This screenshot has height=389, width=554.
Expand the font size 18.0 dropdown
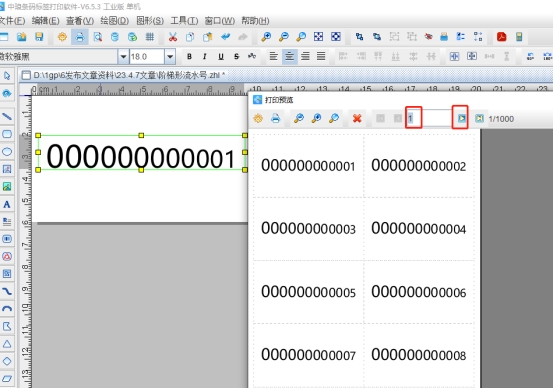170,57
